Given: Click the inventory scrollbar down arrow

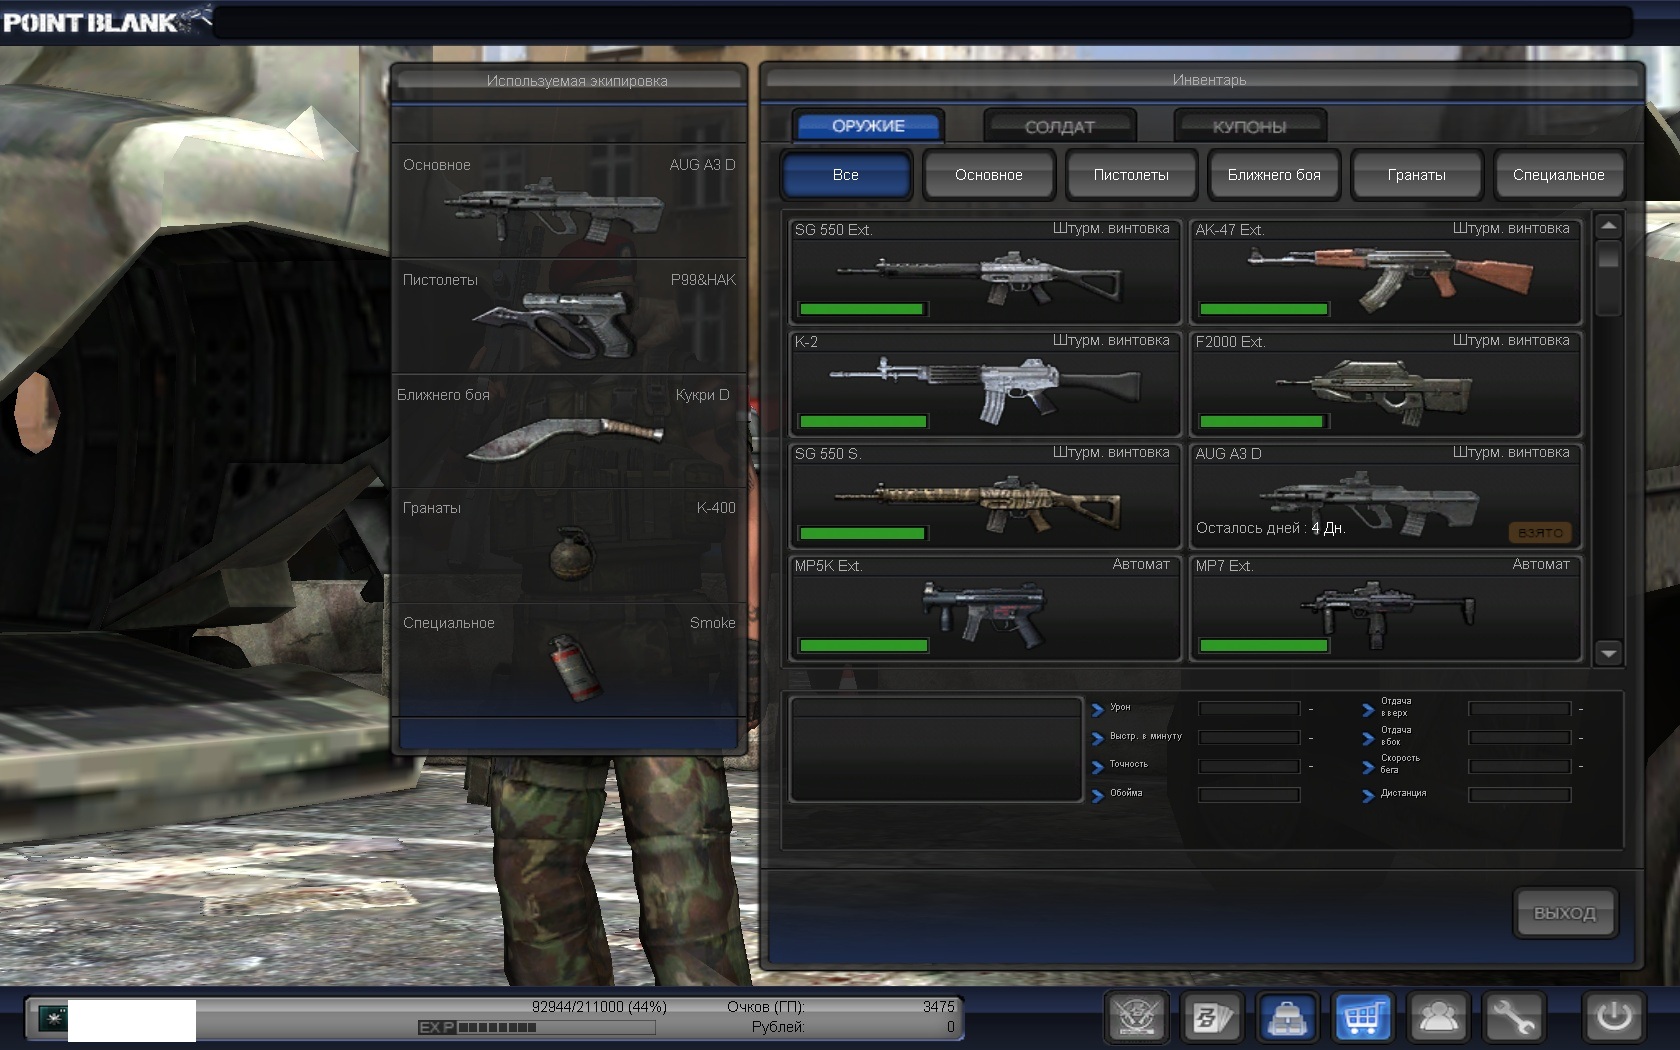Looking at the screenshot, I should [x=1608, y=653].
